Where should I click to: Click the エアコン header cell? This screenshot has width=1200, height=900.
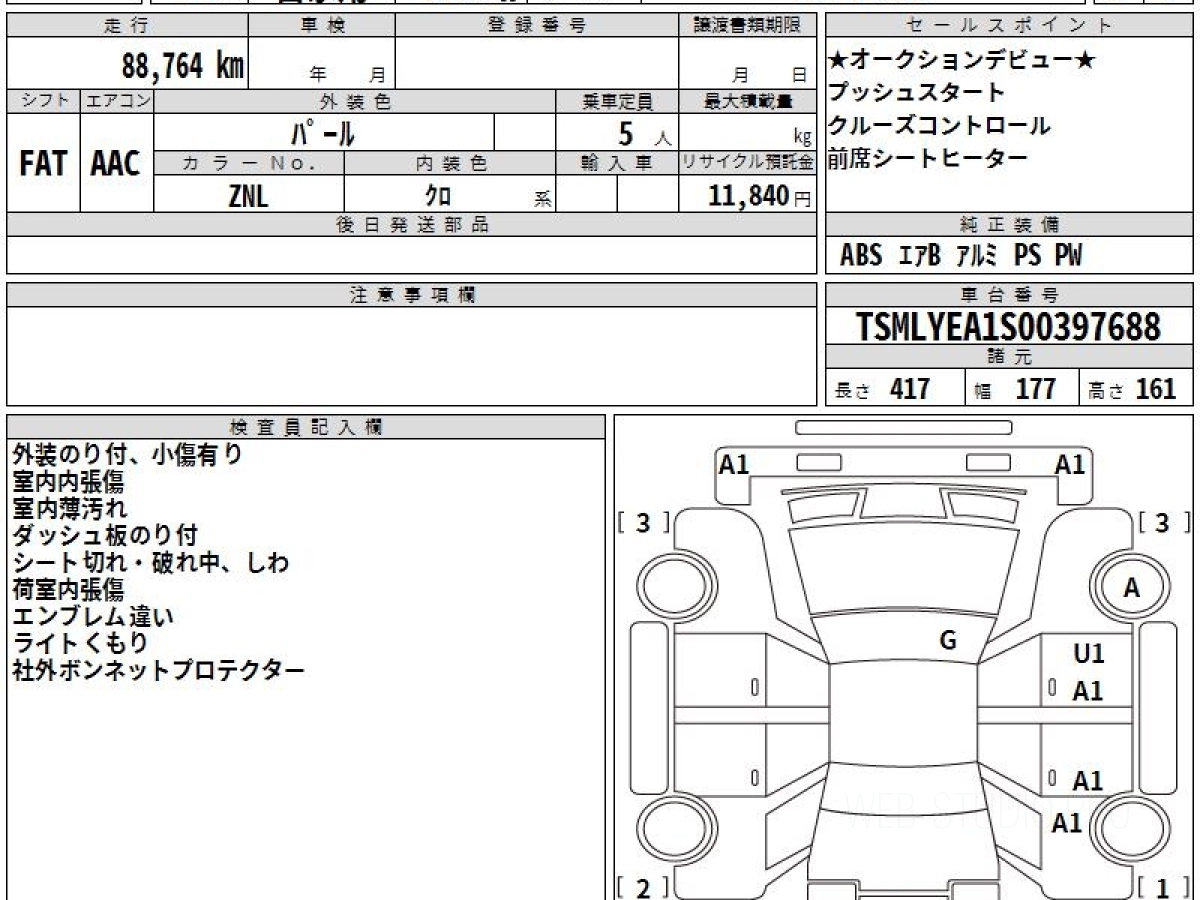(x=117, y=101)
